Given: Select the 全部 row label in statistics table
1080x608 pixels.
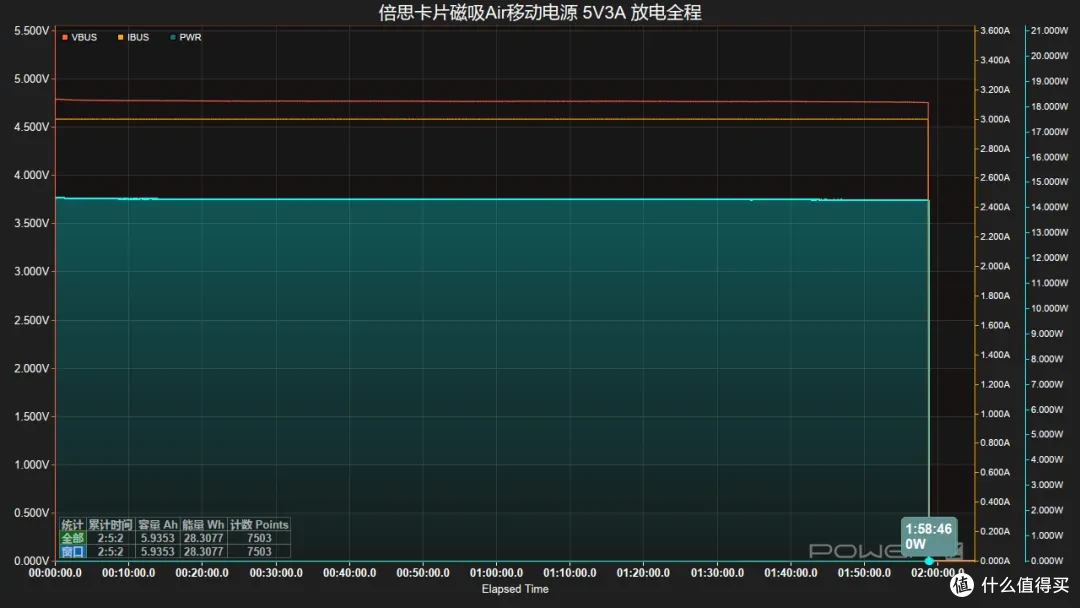Looking at the screenshot, I should coord(72,538).
